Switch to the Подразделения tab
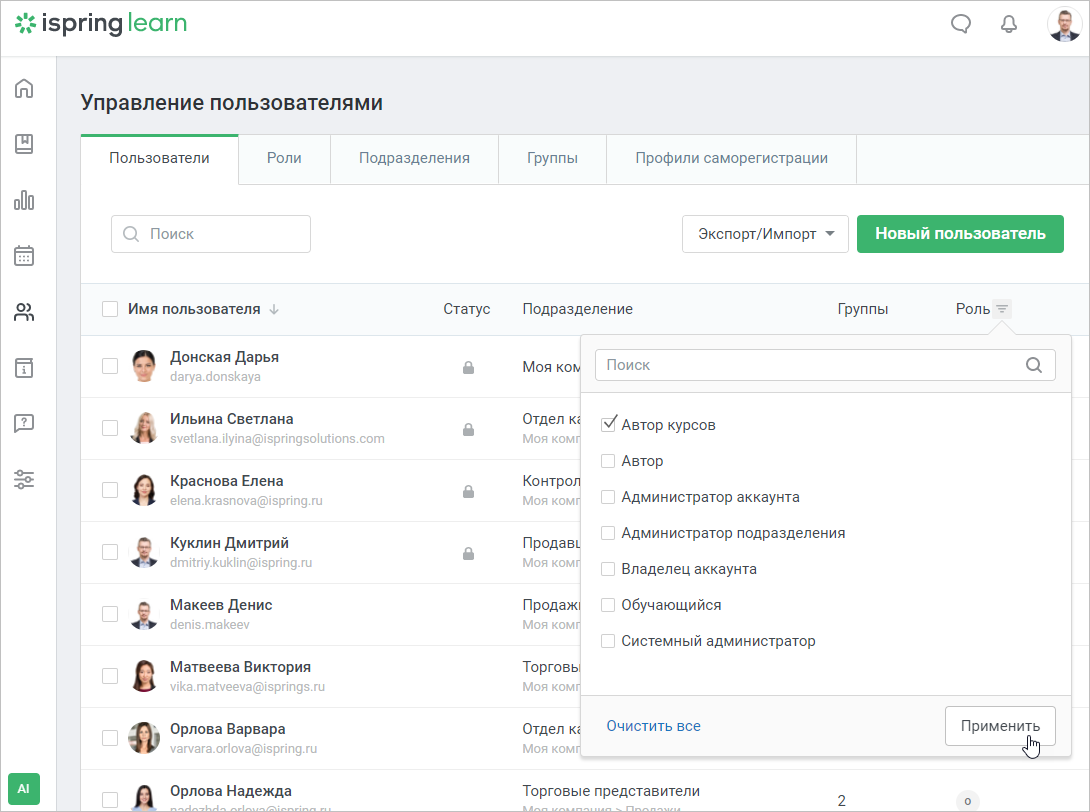This screenshot has width=1090, height=812. pos(414,159)
